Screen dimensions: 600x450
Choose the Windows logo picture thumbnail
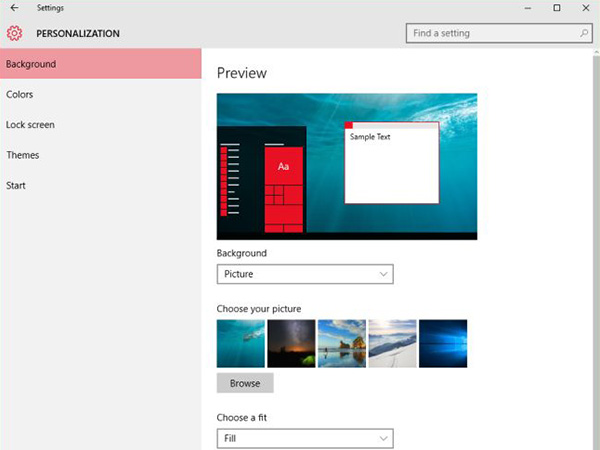pyautogui.click(x=443, y=344)
